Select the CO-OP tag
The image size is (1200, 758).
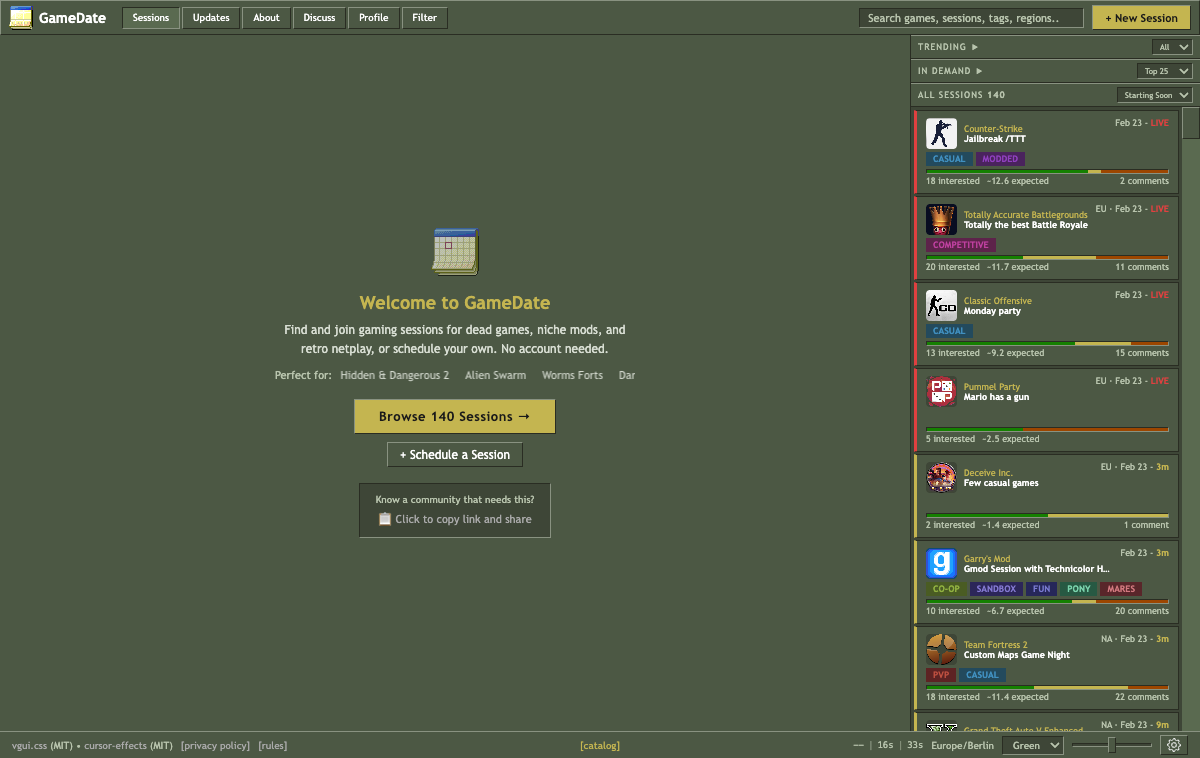click(x=946, y=589)
